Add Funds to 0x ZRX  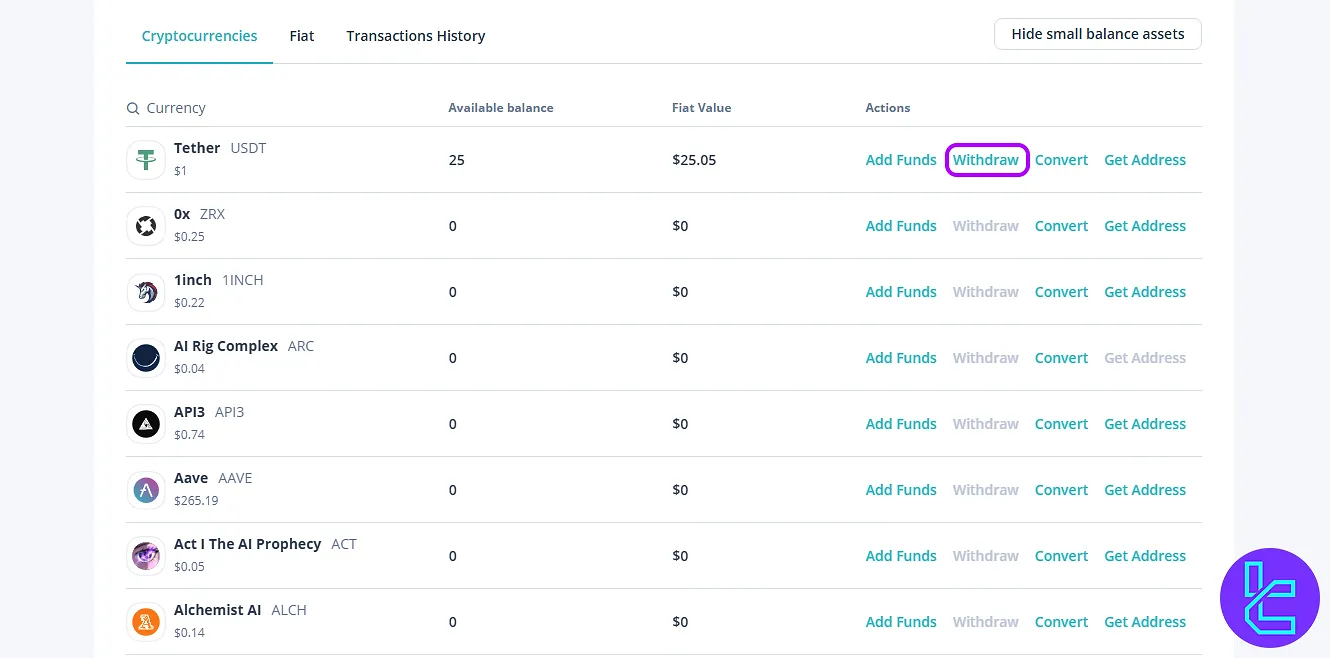(901, 226)
